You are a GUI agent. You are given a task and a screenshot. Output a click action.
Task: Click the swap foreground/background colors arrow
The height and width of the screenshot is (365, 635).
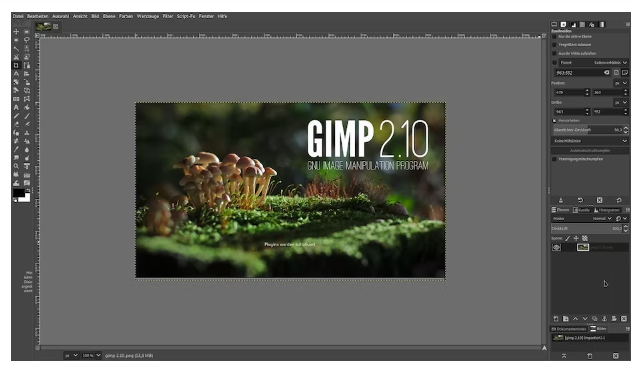(x=28, y=190)
